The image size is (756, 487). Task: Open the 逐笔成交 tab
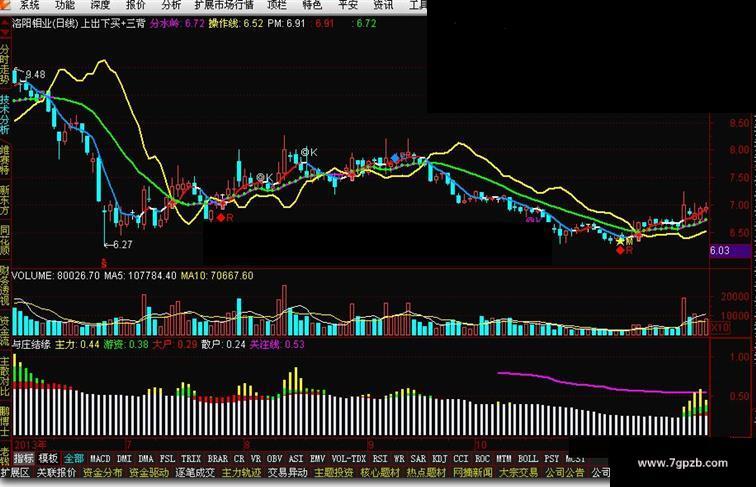(x=195, y=473)
